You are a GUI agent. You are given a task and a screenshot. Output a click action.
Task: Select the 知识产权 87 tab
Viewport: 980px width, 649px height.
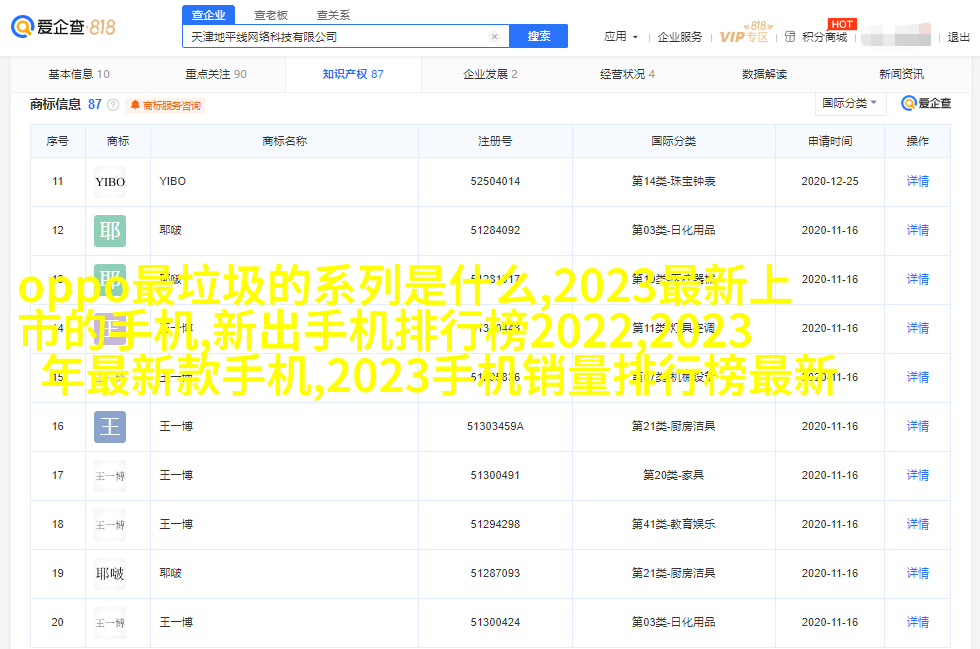(x=353, y=74)
